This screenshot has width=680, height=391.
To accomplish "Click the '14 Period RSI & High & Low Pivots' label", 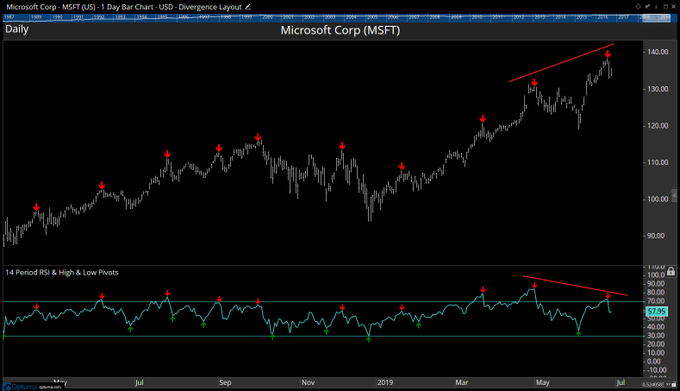I will click(x=62, y=272).
